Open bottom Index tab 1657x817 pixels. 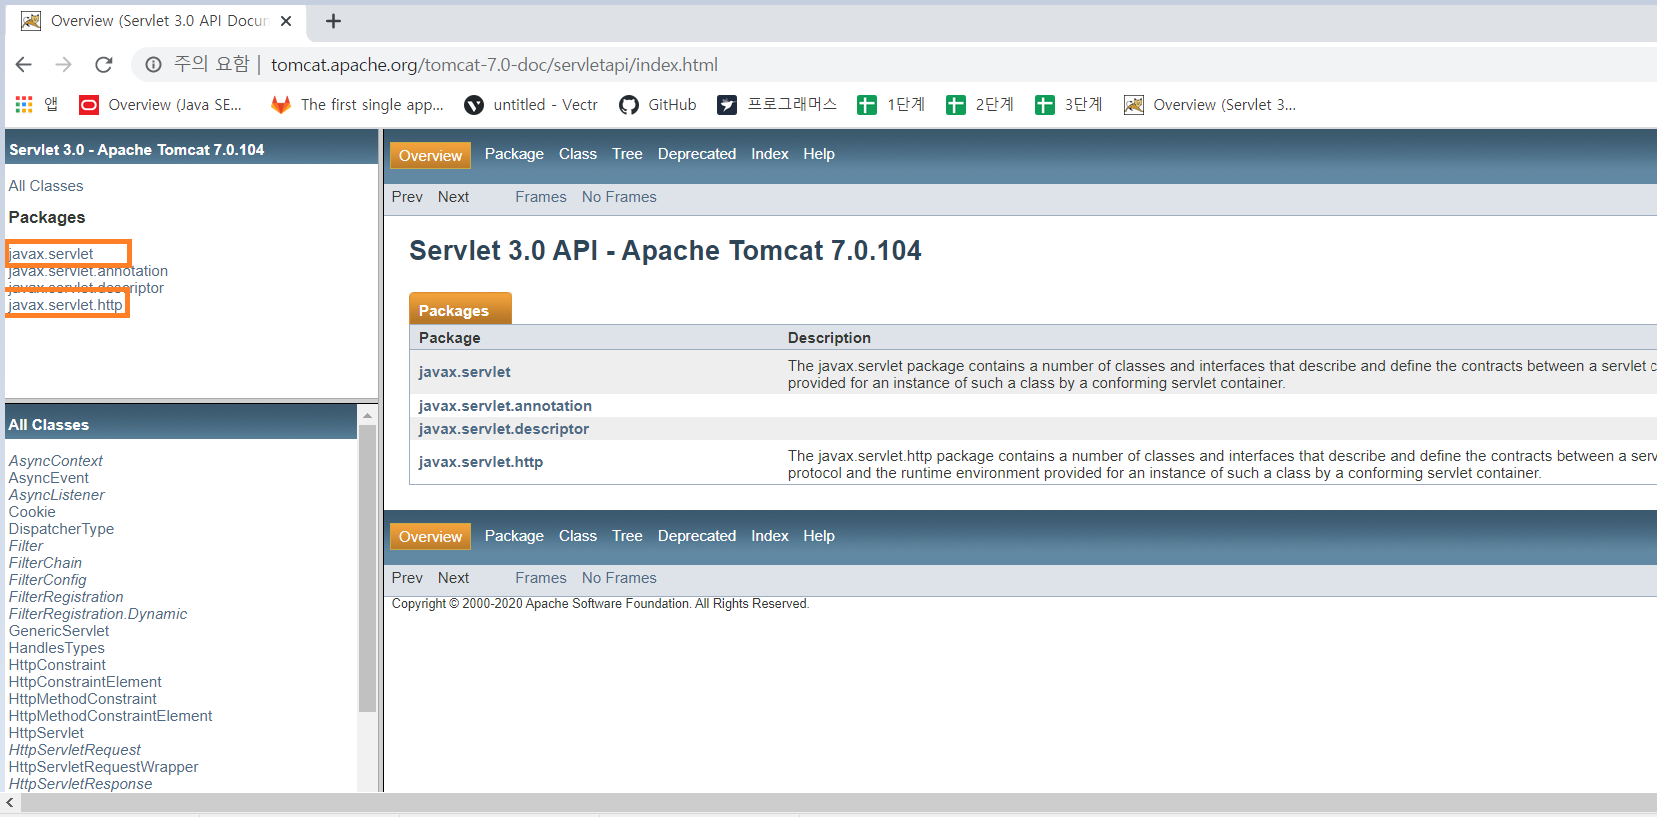pos(770,536)
